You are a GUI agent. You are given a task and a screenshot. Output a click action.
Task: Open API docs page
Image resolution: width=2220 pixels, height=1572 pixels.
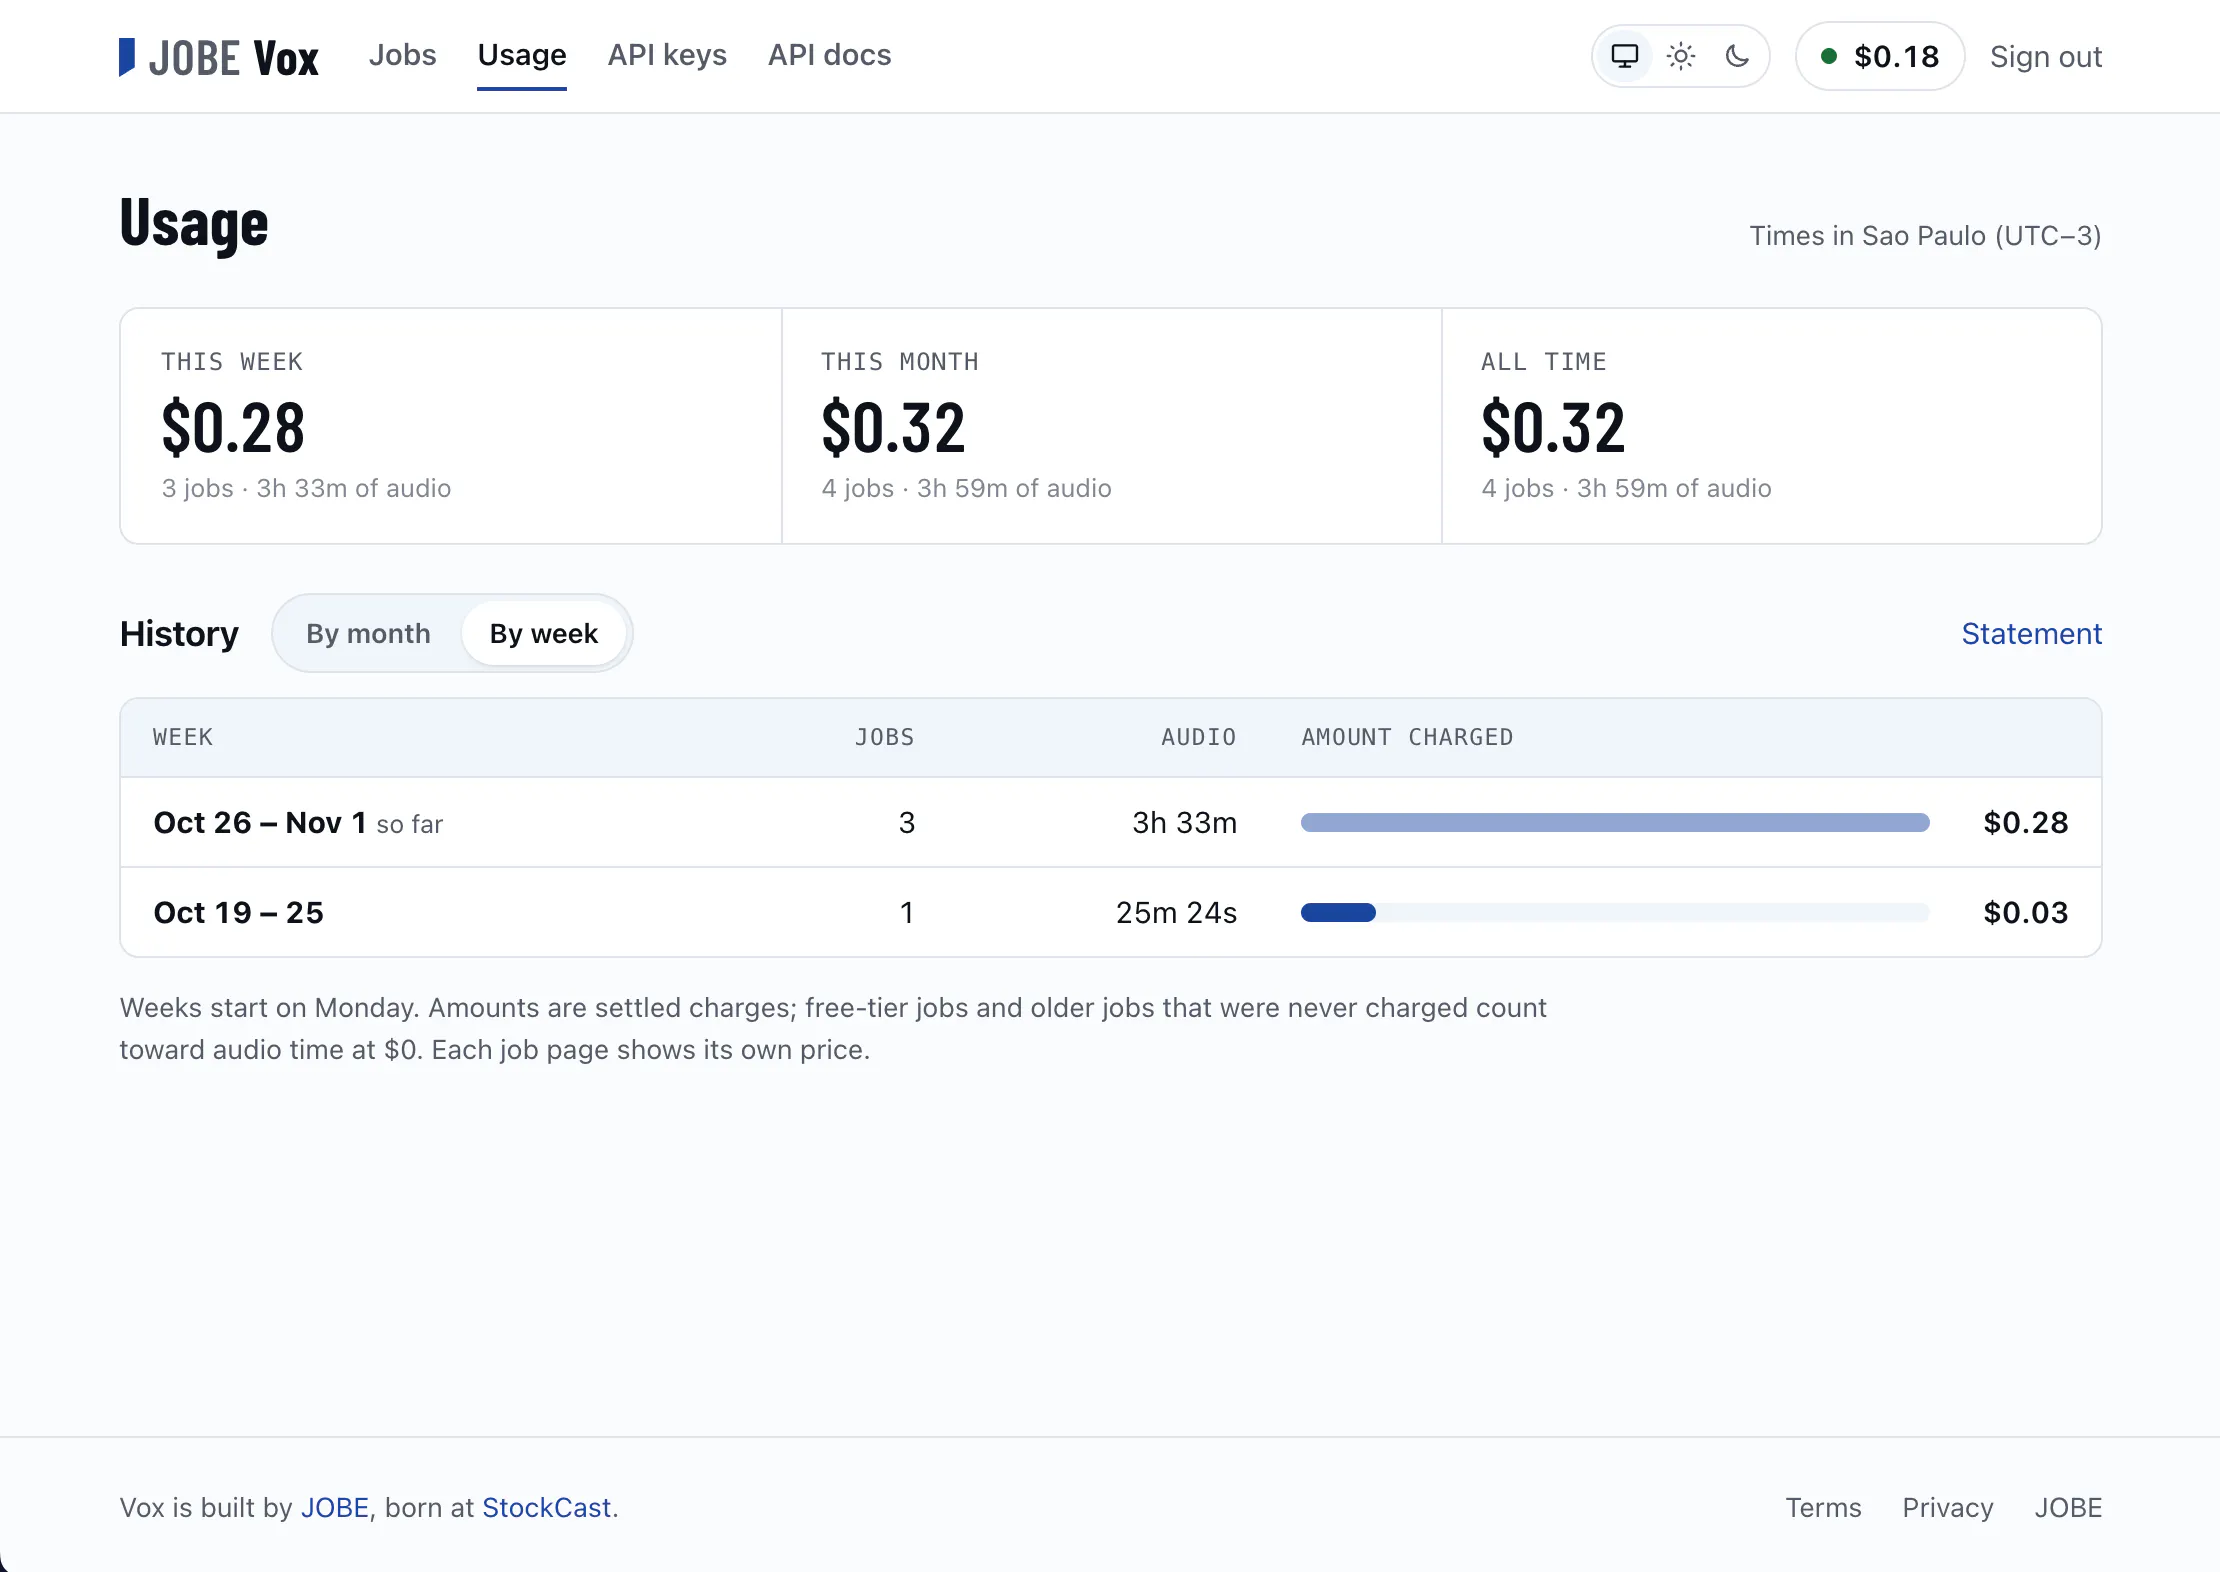pyautogui.click(x=829, y=55)
